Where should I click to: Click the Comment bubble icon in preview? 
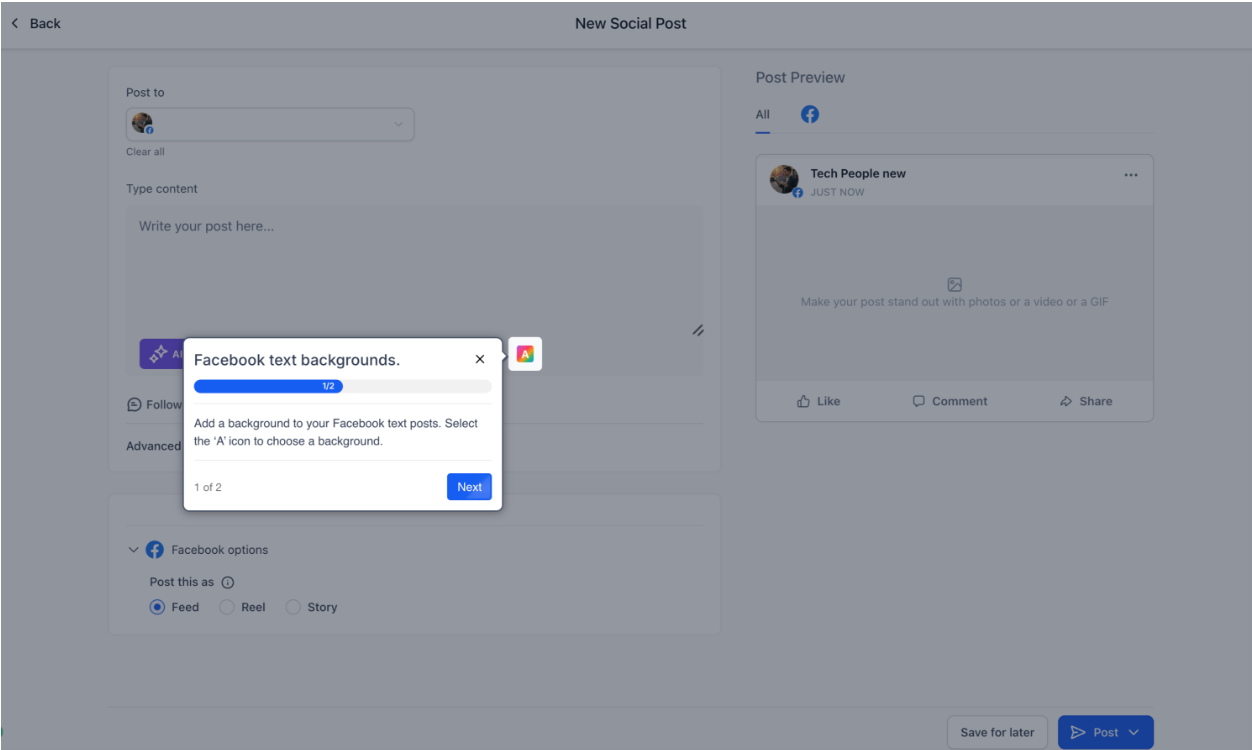tap(919, 401)
